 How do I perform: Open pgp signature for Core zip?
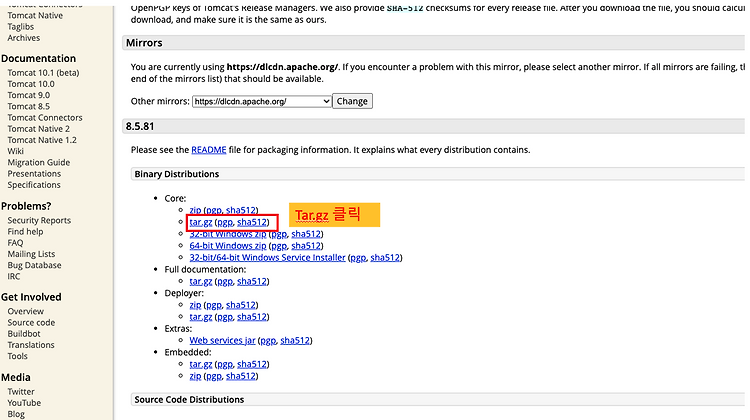click(x=214, y=210)
